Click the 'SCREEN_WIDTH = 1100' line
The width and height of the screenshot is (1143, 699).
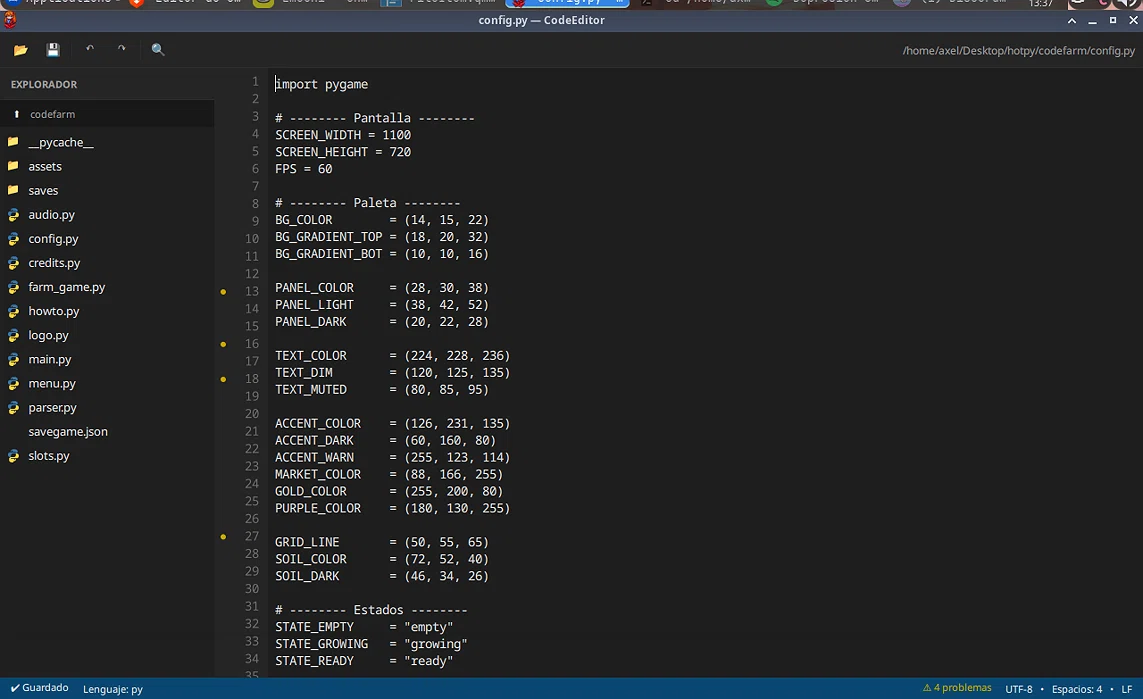[x=343, y=135]
